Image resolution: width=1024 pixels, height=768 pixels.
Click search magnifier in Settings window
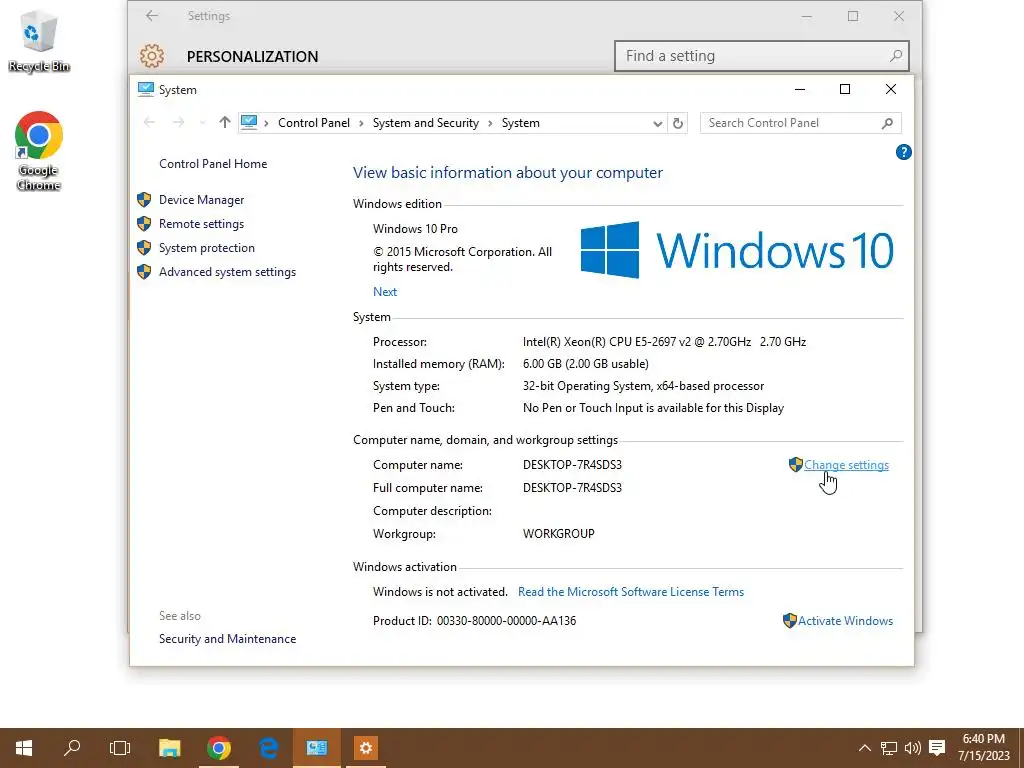tap(896, 56)
